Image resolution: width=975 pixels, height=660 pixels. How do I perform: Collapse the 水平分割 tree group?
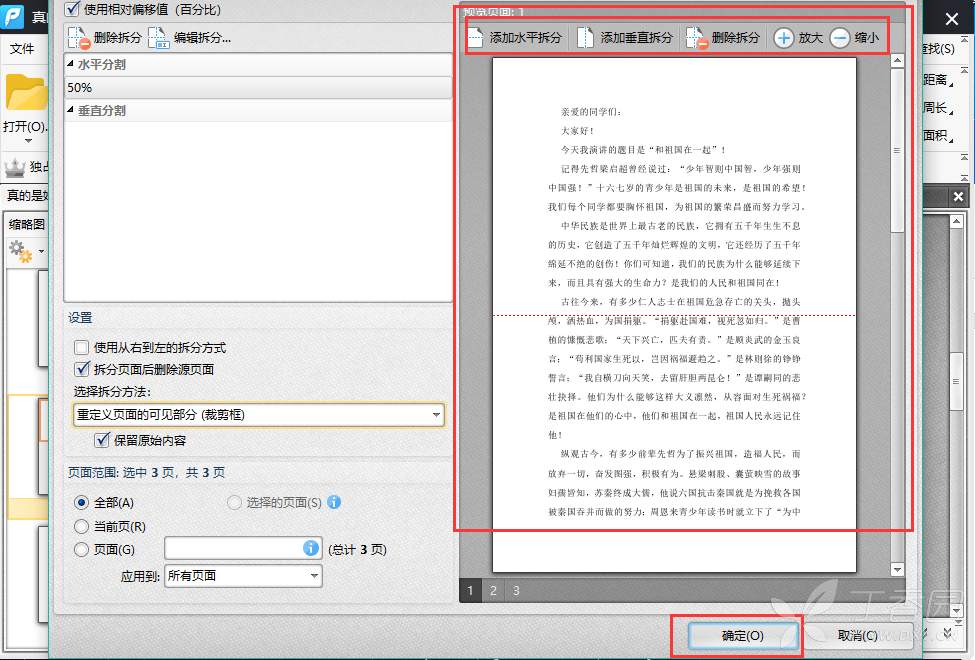pyautogui.click(x=70, y=63)
